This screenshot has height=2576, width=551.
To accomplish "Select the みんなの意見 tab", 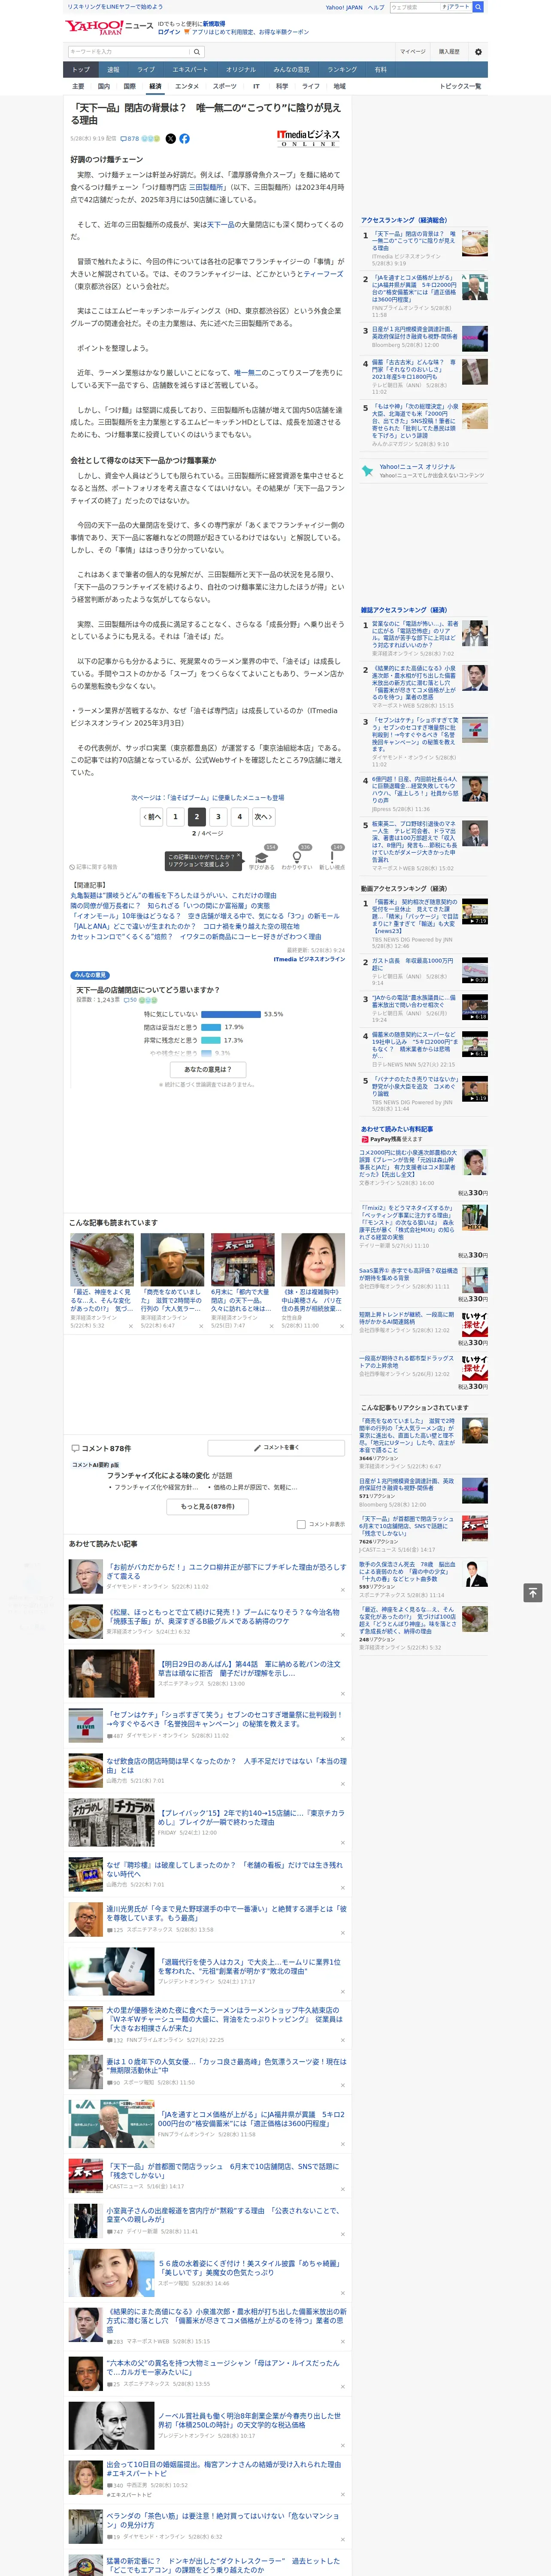I will (291, 70).
